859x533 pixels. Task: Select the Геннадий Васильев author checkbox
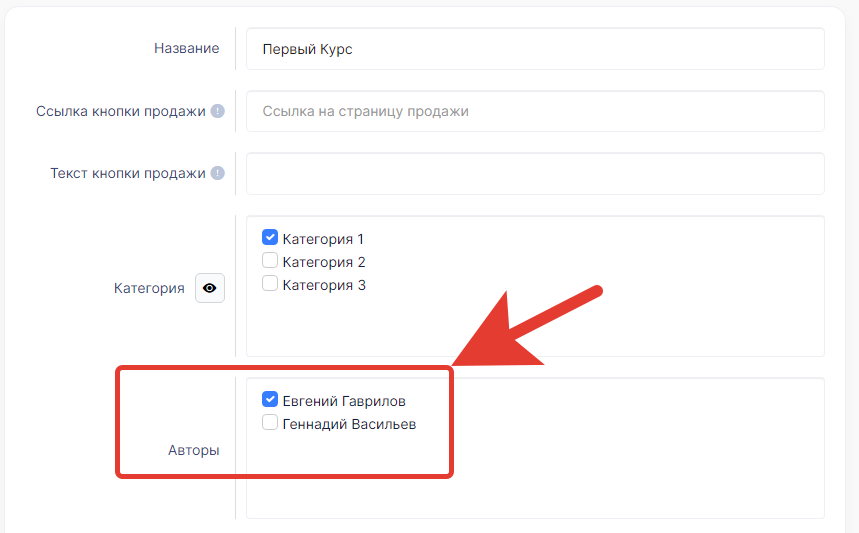[269, 423]
